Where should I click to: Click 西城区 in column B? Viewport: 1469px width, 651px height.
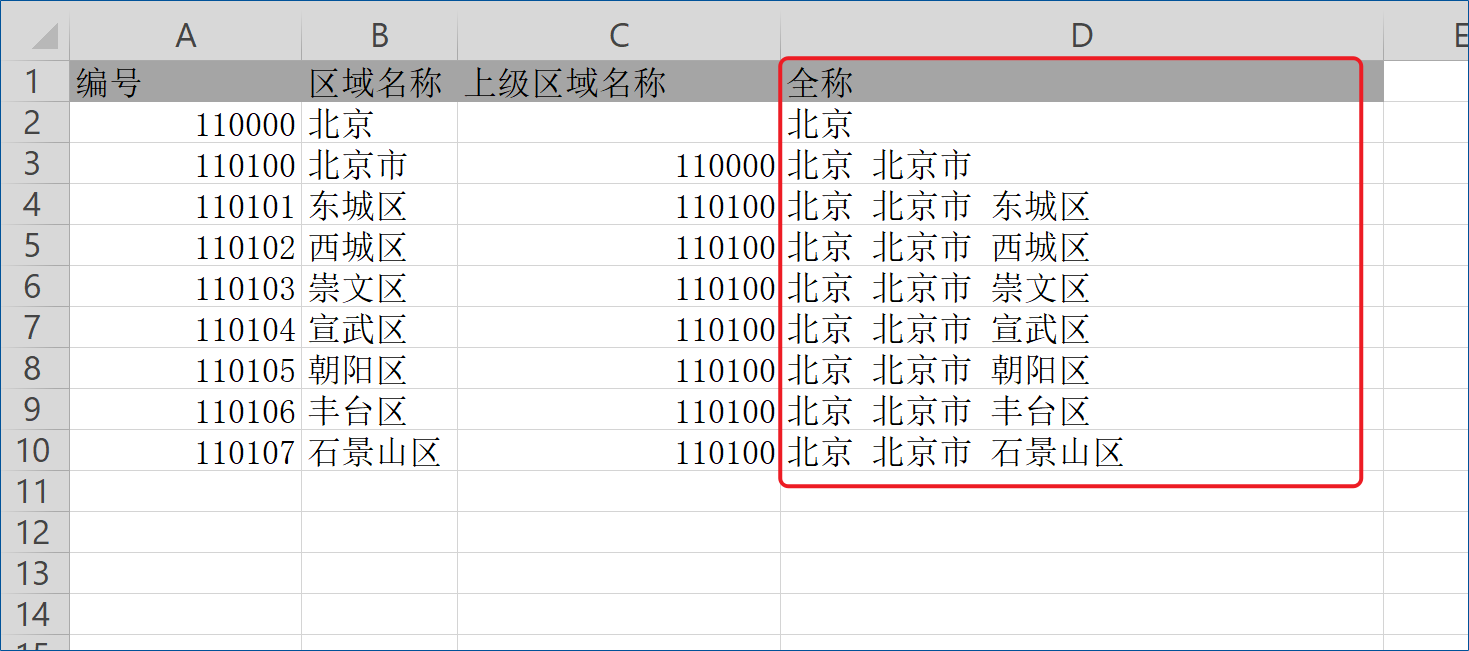(x=379, y=245)
